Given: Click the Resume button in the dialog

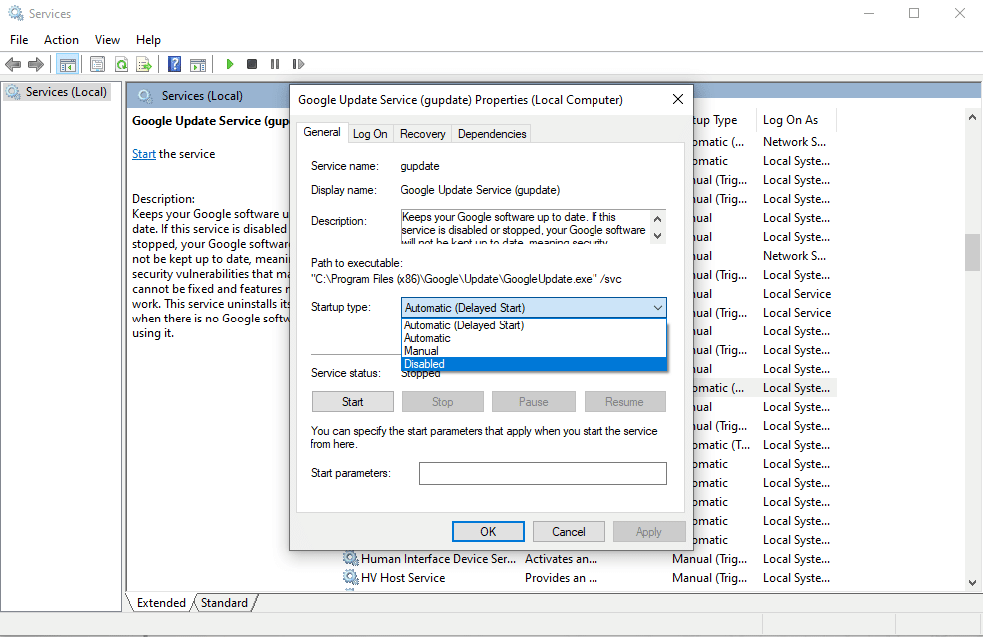Looking at the screenshot, I should click(x=624, y=402).
